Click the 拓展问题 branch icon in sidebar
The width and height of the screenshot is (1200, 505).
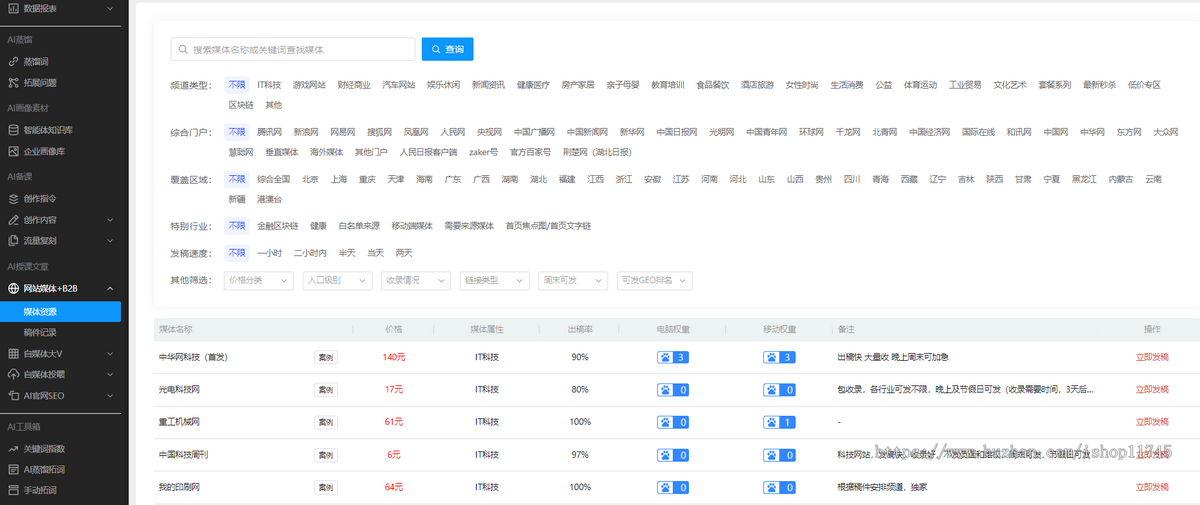[x=13, y=82]
